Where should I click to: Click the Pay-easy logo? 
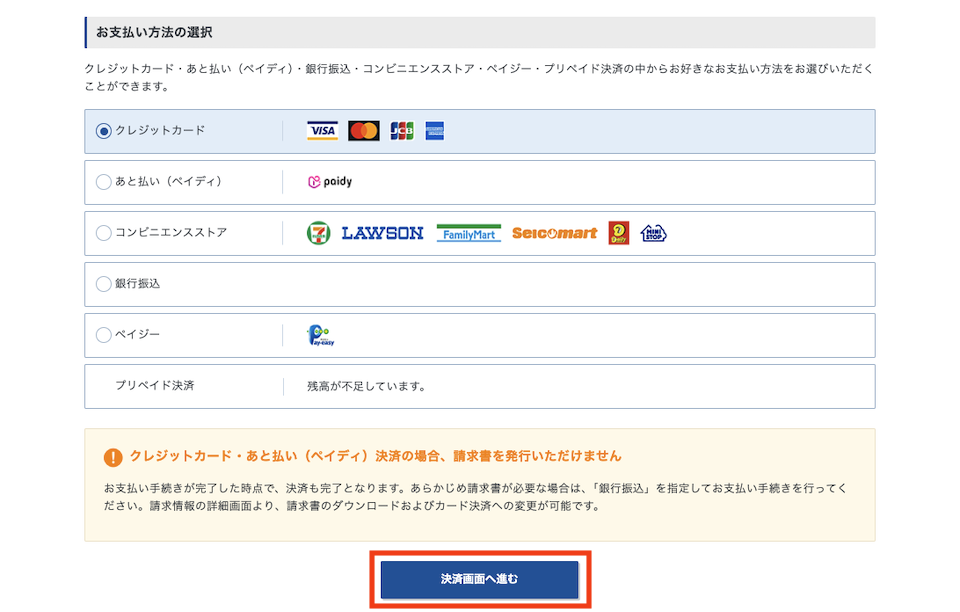(320, 335)
